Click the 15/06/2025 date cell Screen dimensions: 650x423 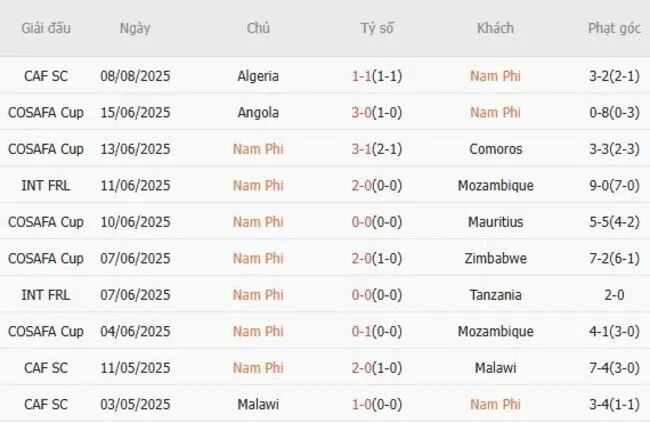[136, 112]
